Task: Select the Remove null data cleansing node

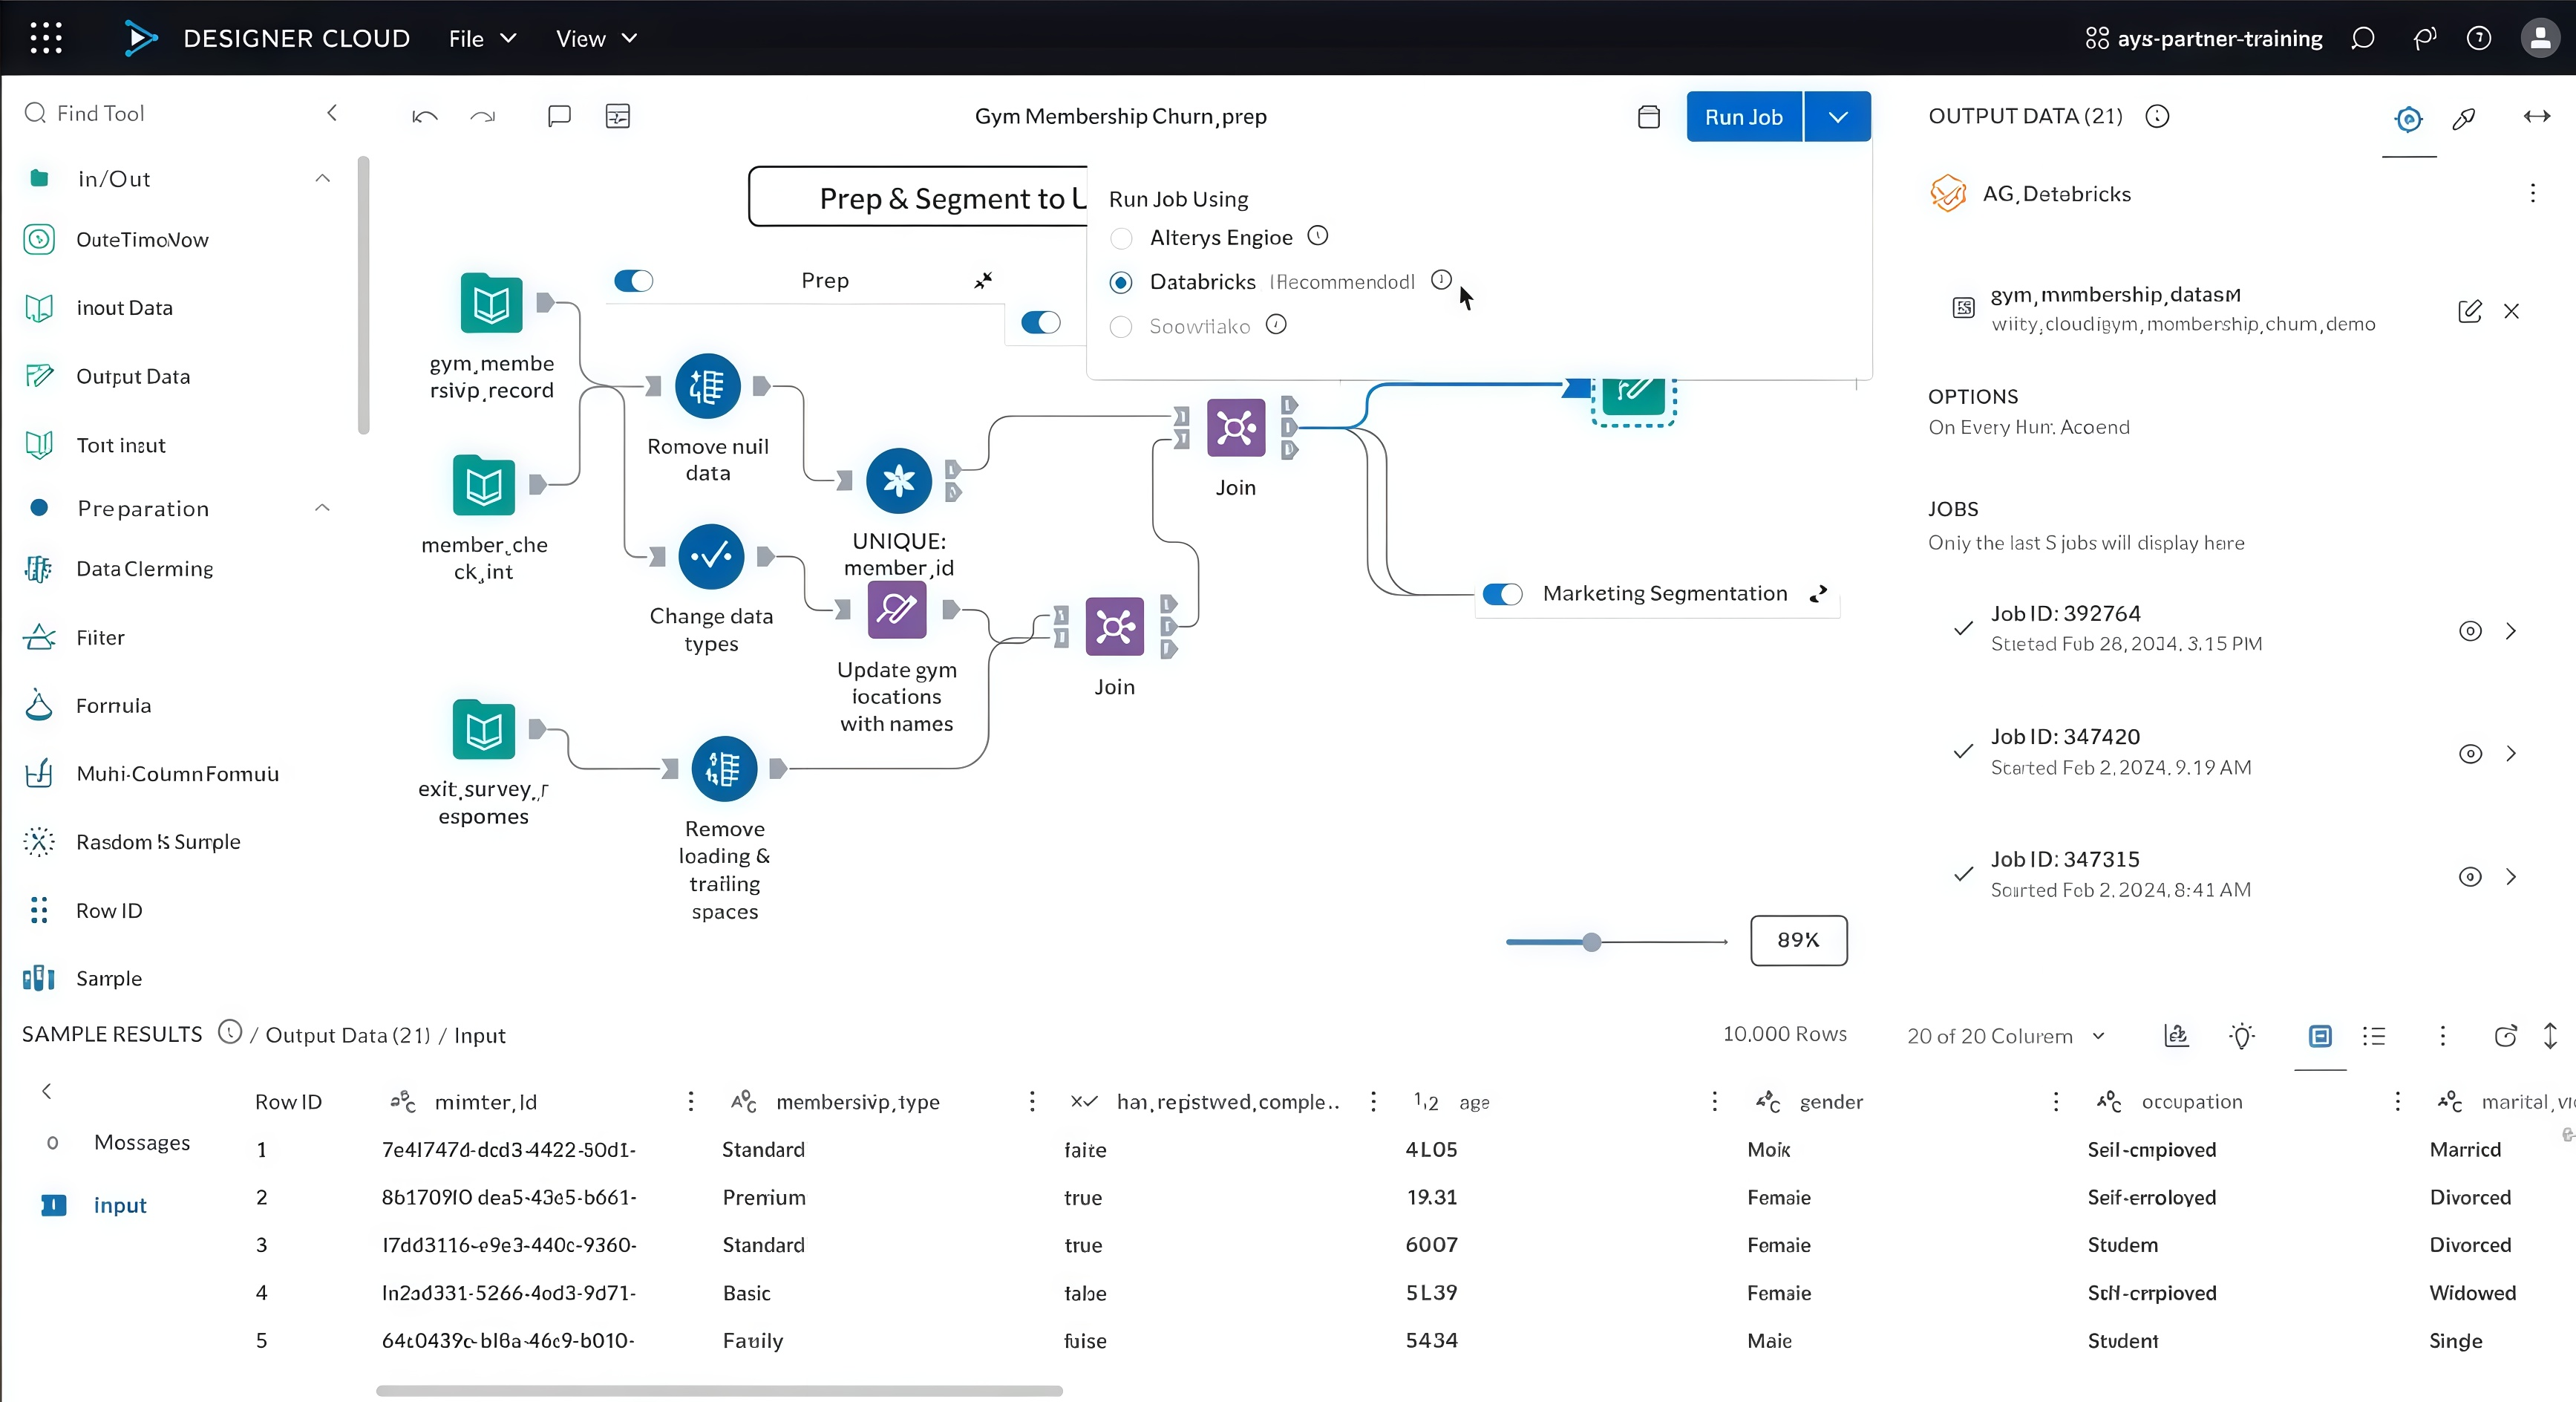Action: (x=707, y=386)
